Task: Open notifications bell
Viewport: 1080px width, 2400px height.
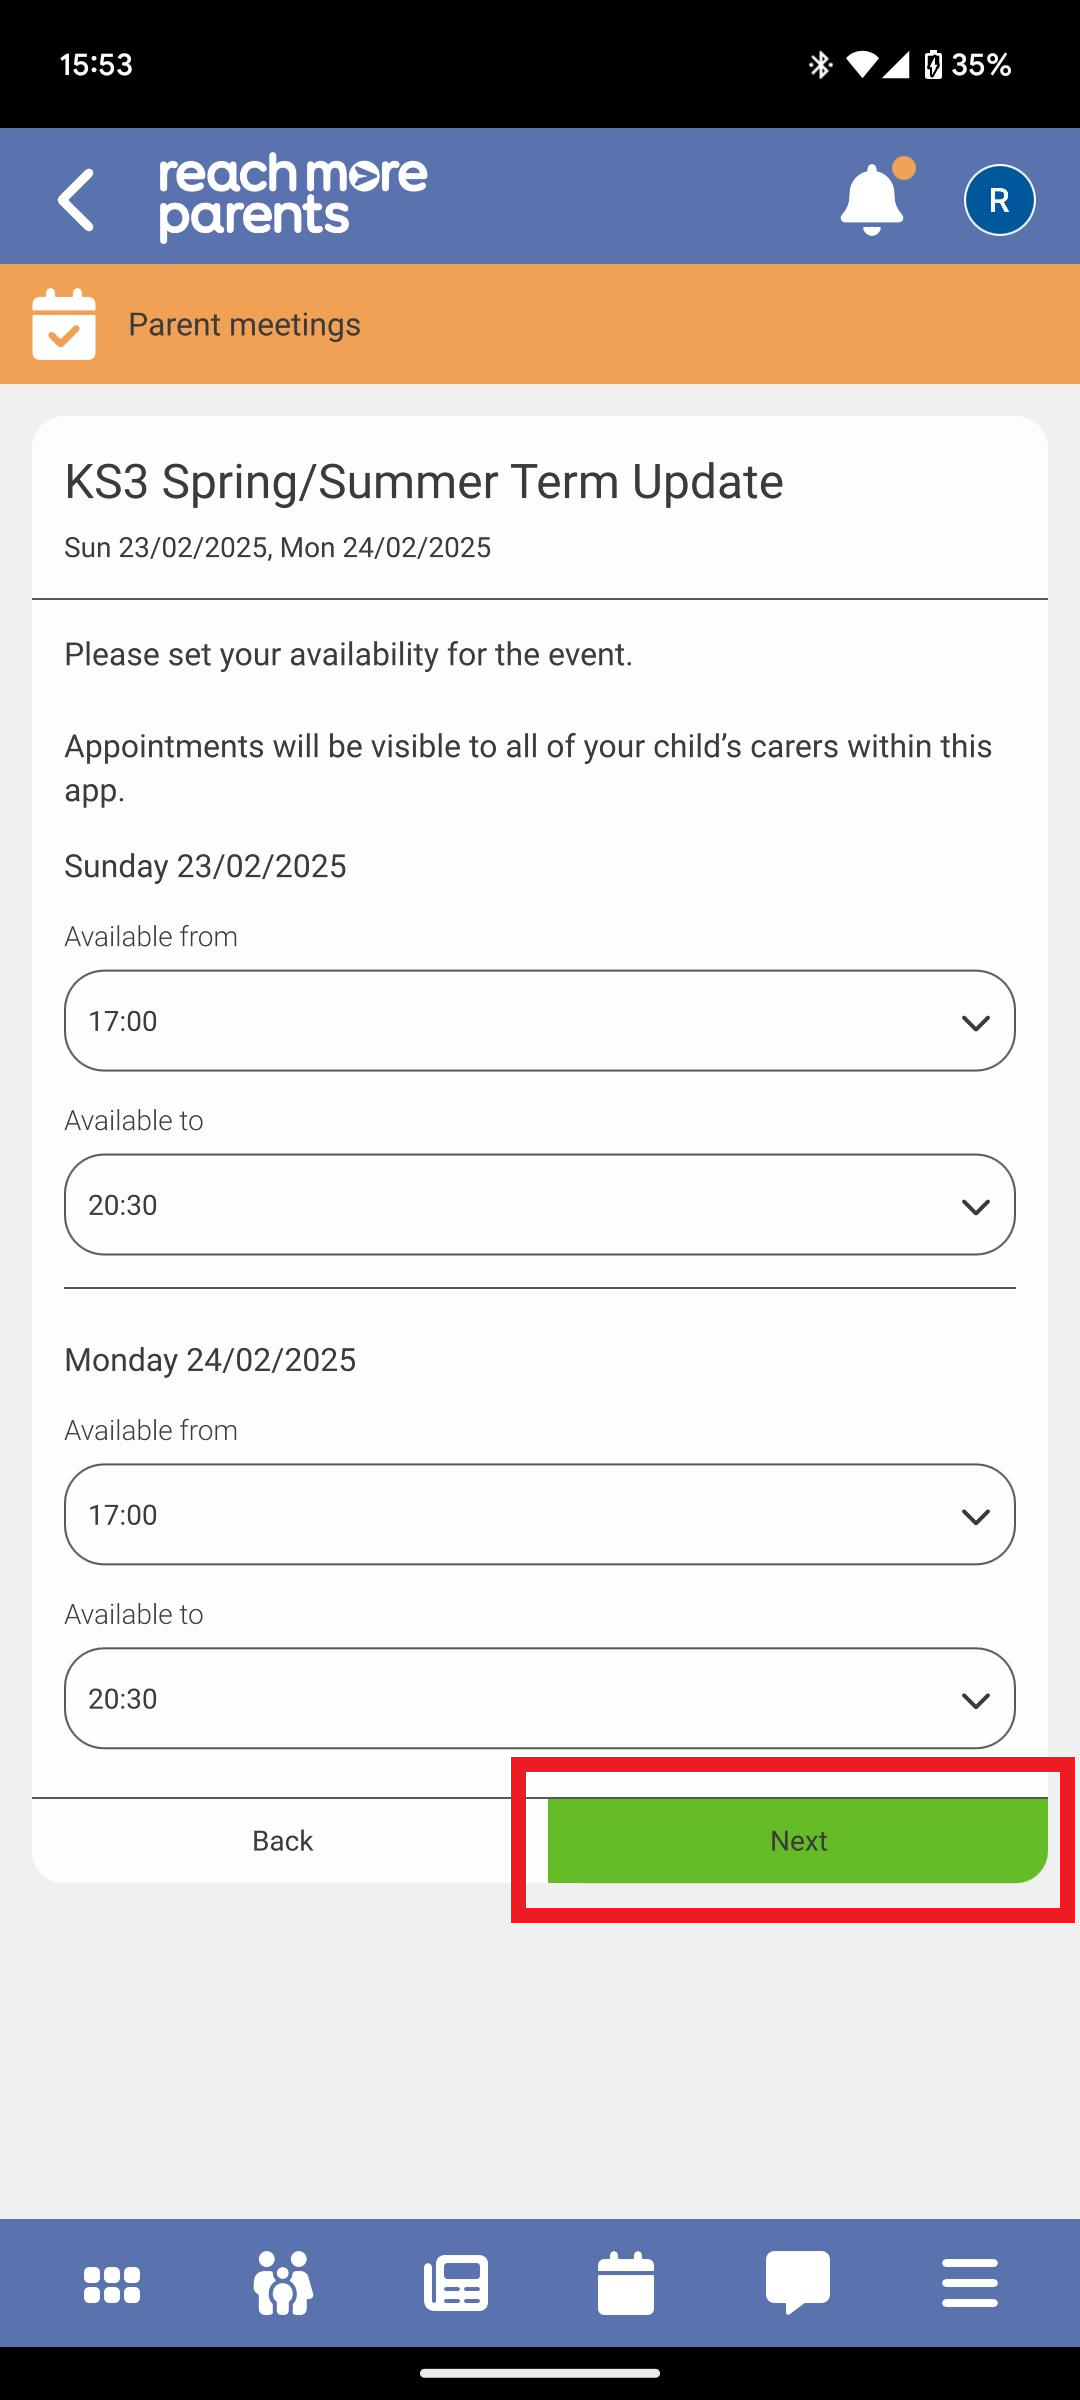Action: point(873,200)
